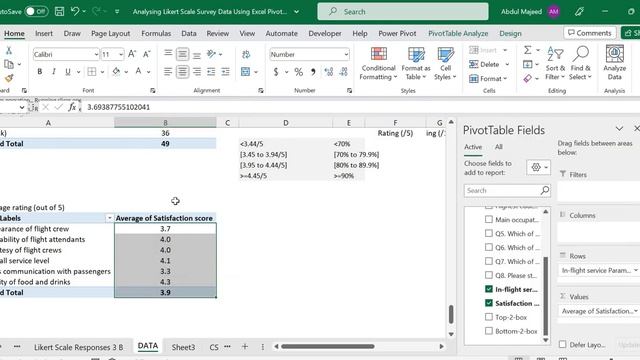Open Format cells dropdown in Cells group
Screen dimensions: 640x360
[488, 78]
